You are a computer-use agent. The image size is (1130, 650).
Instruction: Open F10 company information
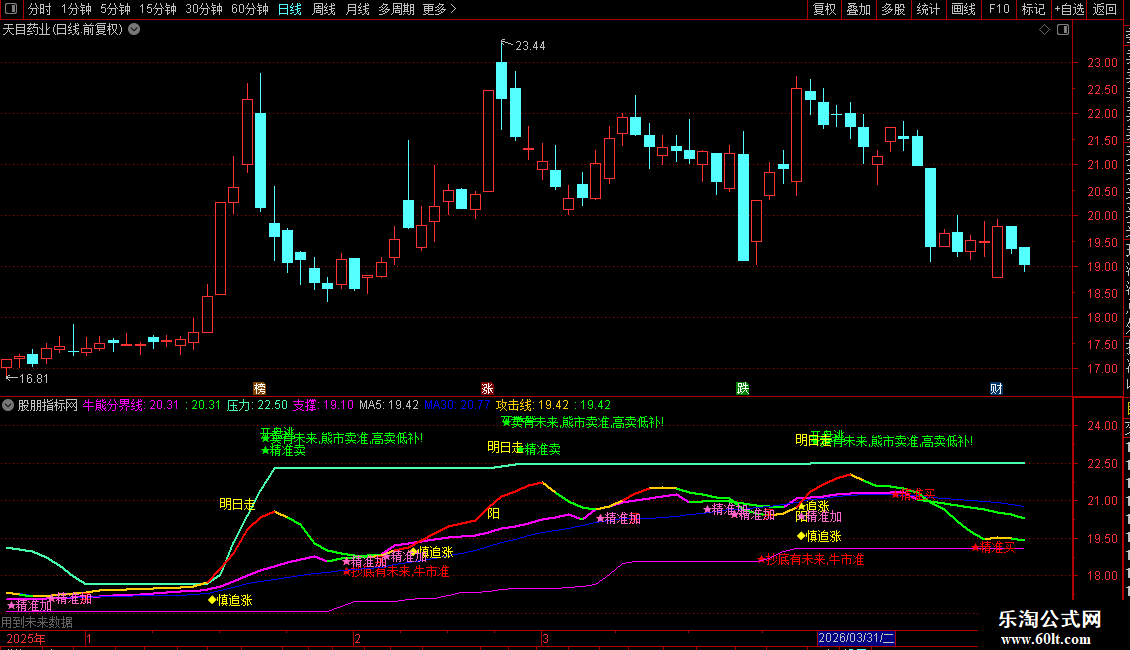click(999, 9)
